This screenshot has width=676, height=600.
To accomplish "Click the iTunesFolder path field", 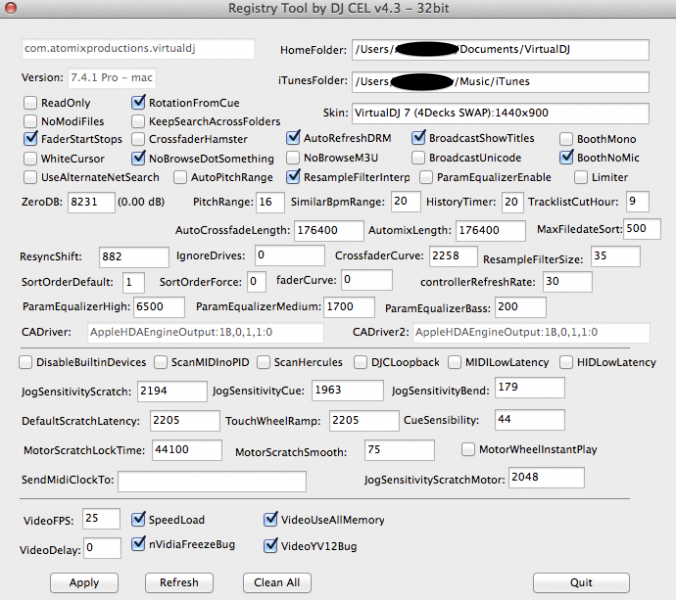I will click(x=501, y=81).
